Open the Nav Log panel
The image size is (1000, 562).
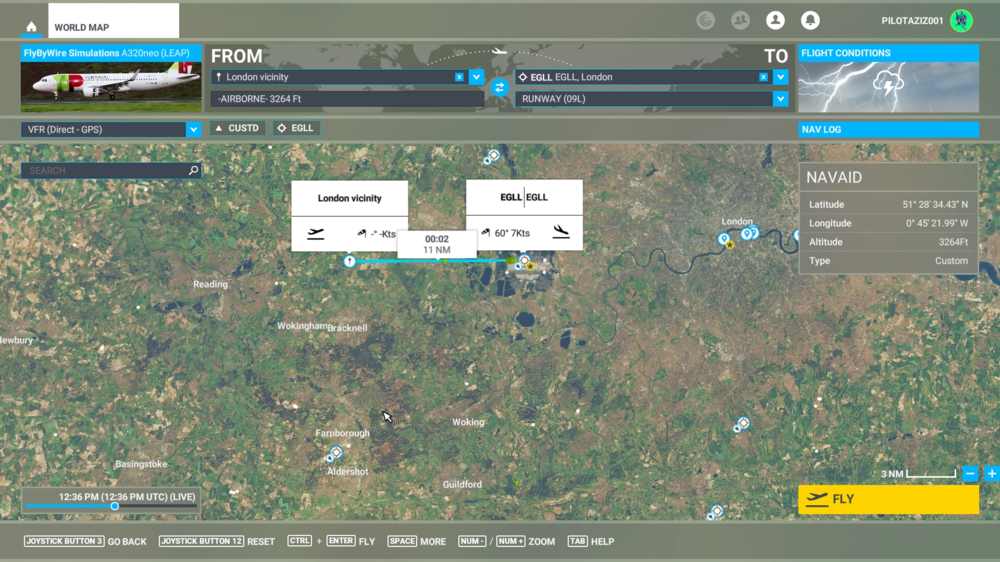888,129
